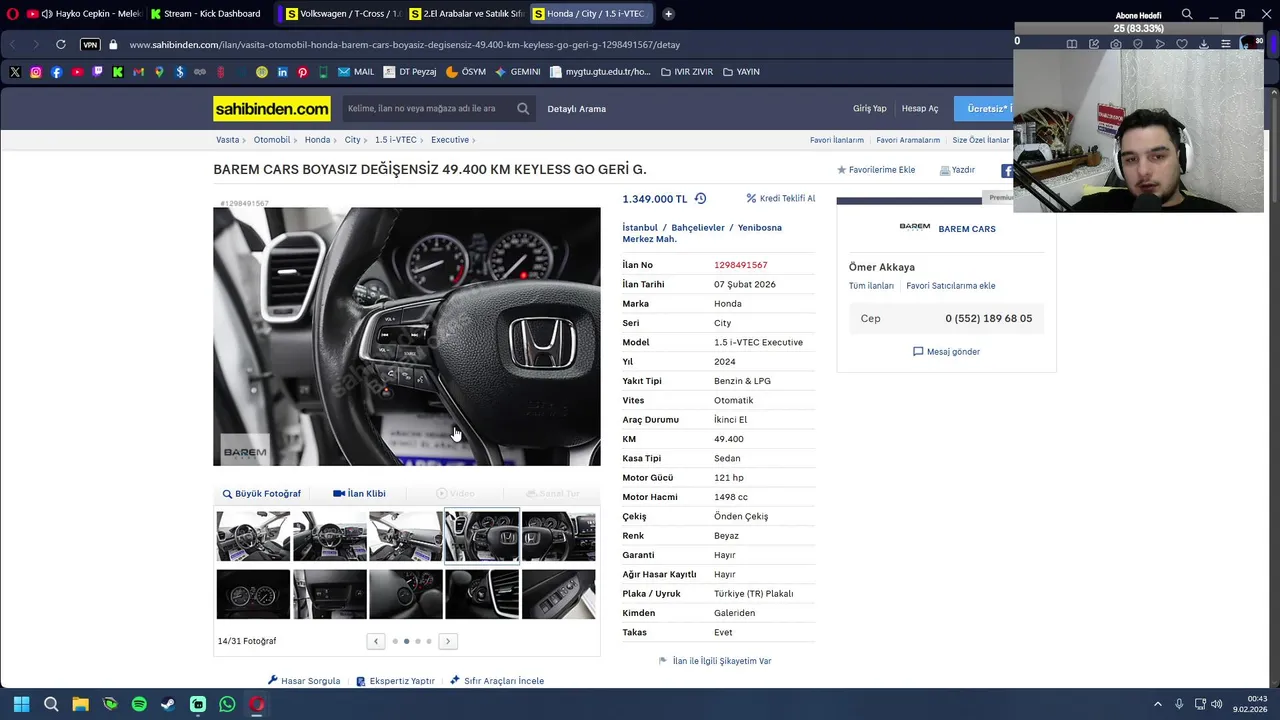Open the X (Twitter) bookmark
This screenshot has height=720, width=1280.
[x=15, y=72]
